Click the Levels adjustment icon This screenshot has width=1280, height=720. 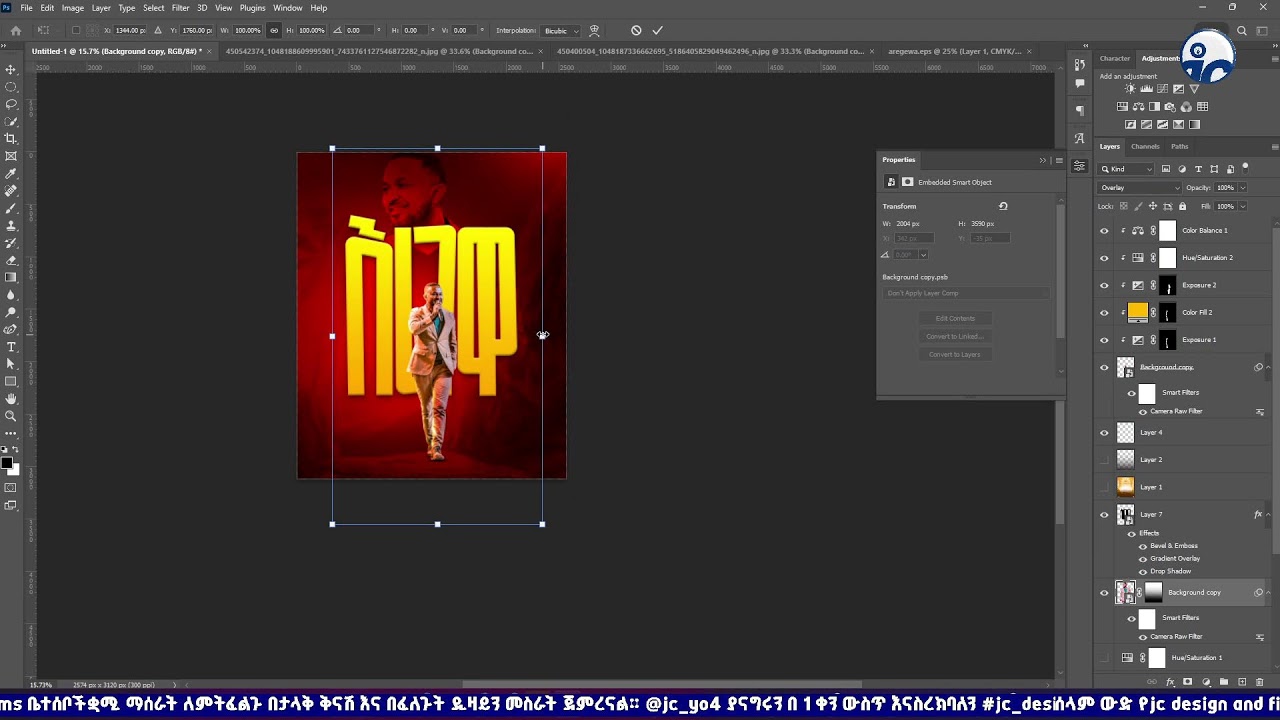tap(1146, 89)
